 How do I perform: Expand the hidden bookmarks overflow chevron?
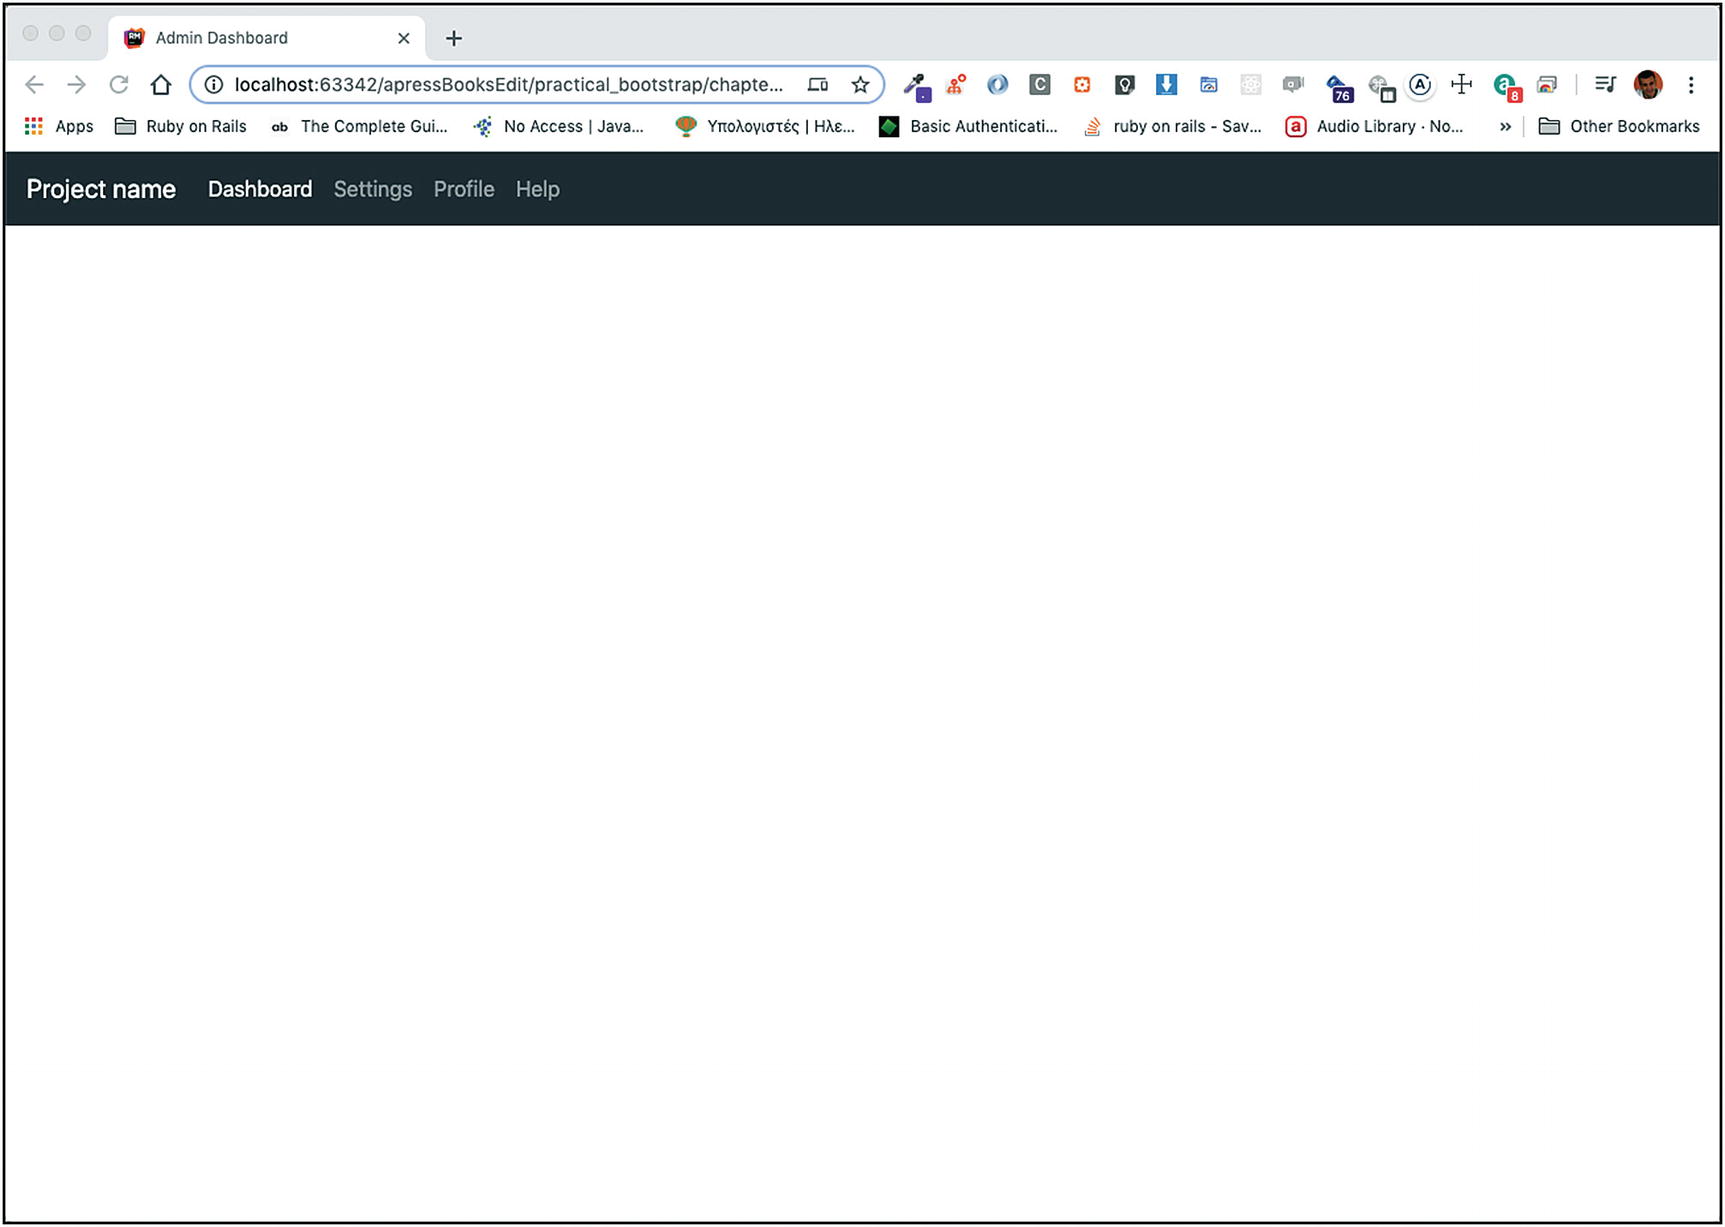tap(1505, 126)
